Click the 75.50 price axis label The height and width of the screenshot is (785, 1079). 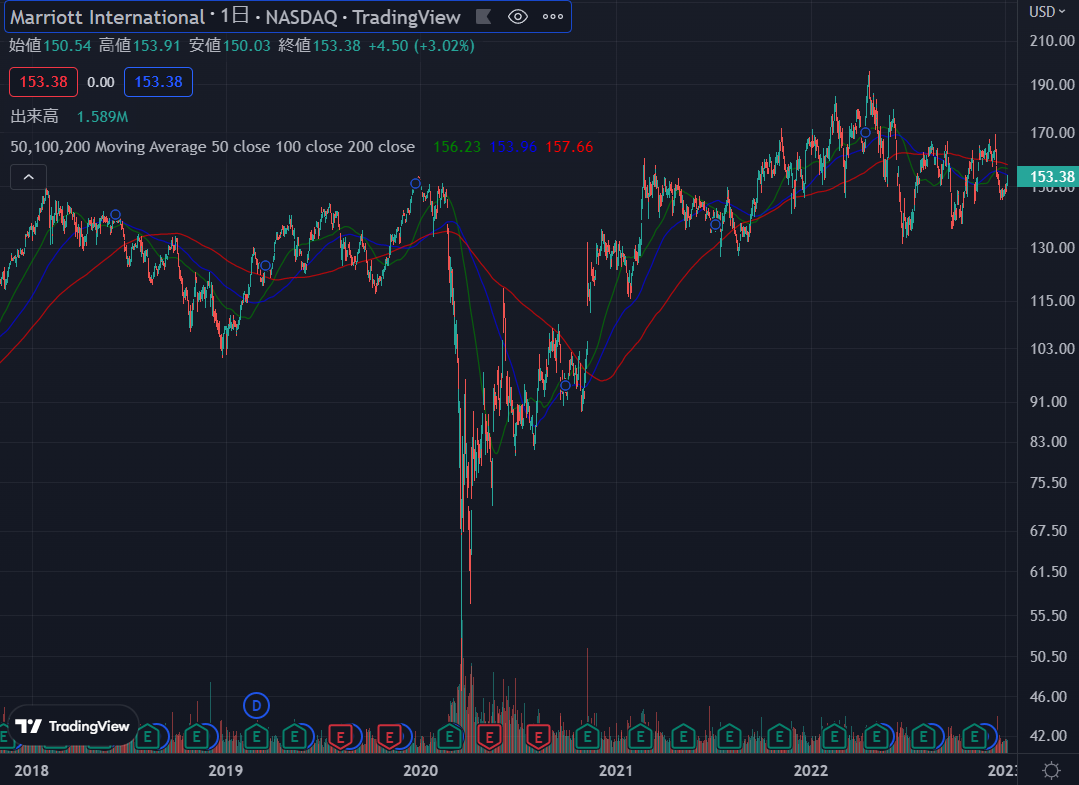click(1049, 483)
